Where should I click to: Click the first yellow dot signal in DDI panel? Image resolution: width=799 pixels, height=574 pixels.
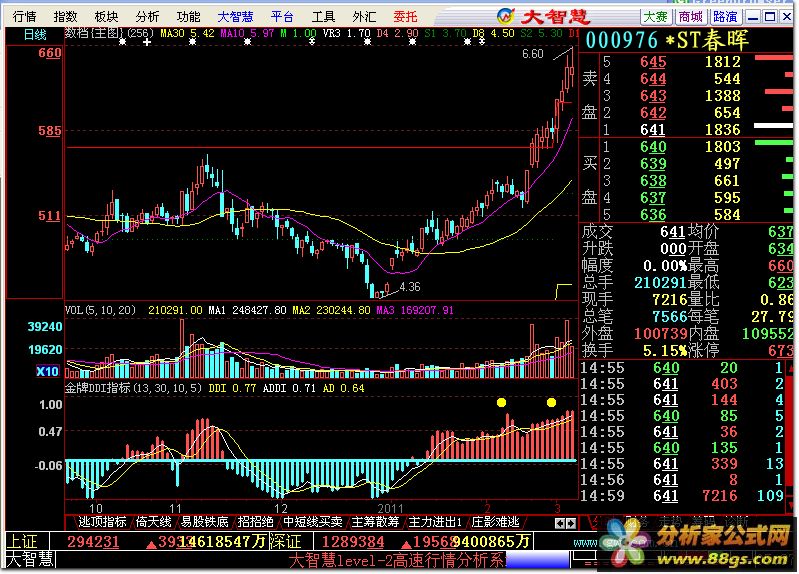501,403
